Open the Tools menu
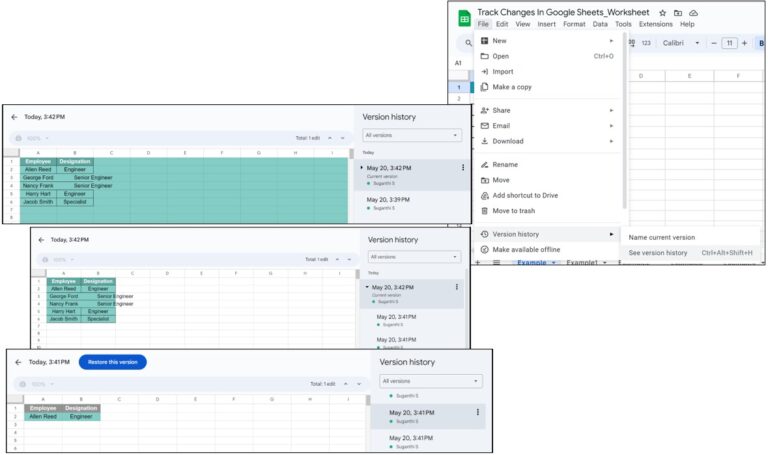 click(x=623, y=24)
